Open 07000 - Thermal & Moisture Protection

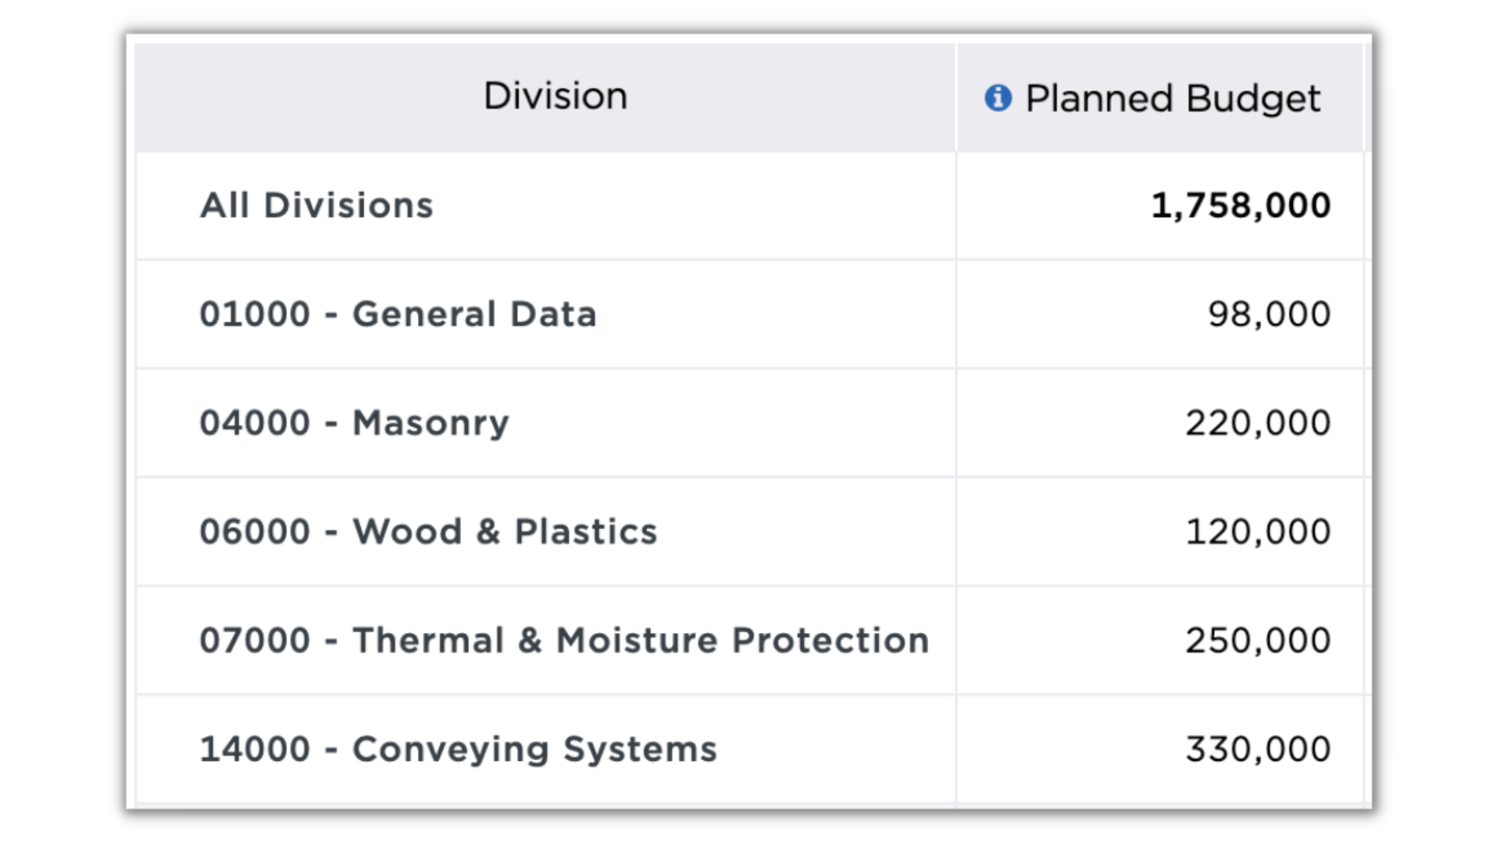pyautogui.click(x=563, y=640)
